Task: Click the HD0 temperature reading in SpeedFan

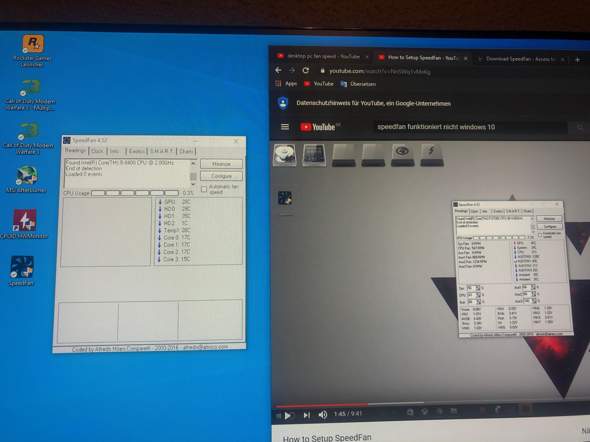Action: pos(175,209)
